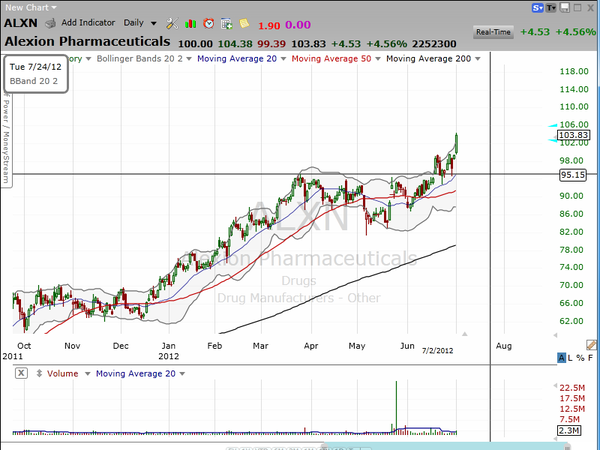This screenshot has width=600, height=450.
Task: Close the volume pane with the X box
Action: 21,373
